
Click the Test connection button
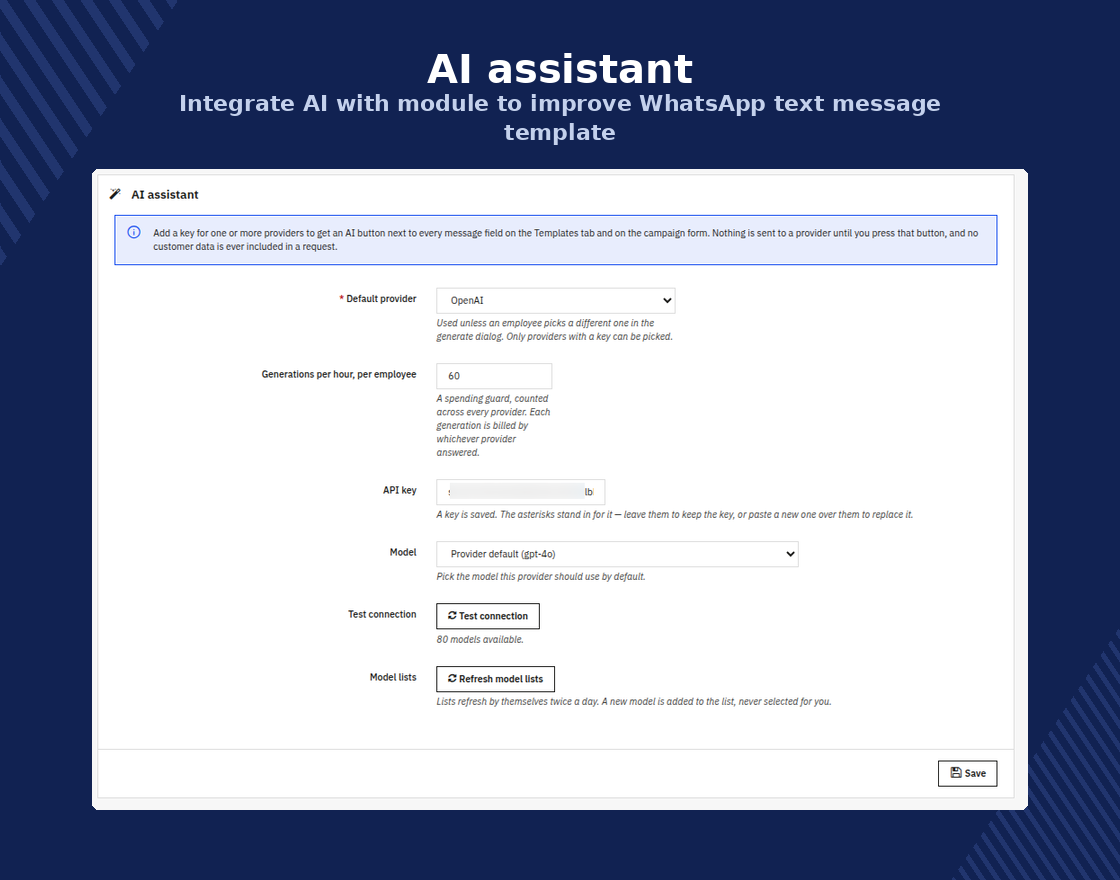(488, 616)
